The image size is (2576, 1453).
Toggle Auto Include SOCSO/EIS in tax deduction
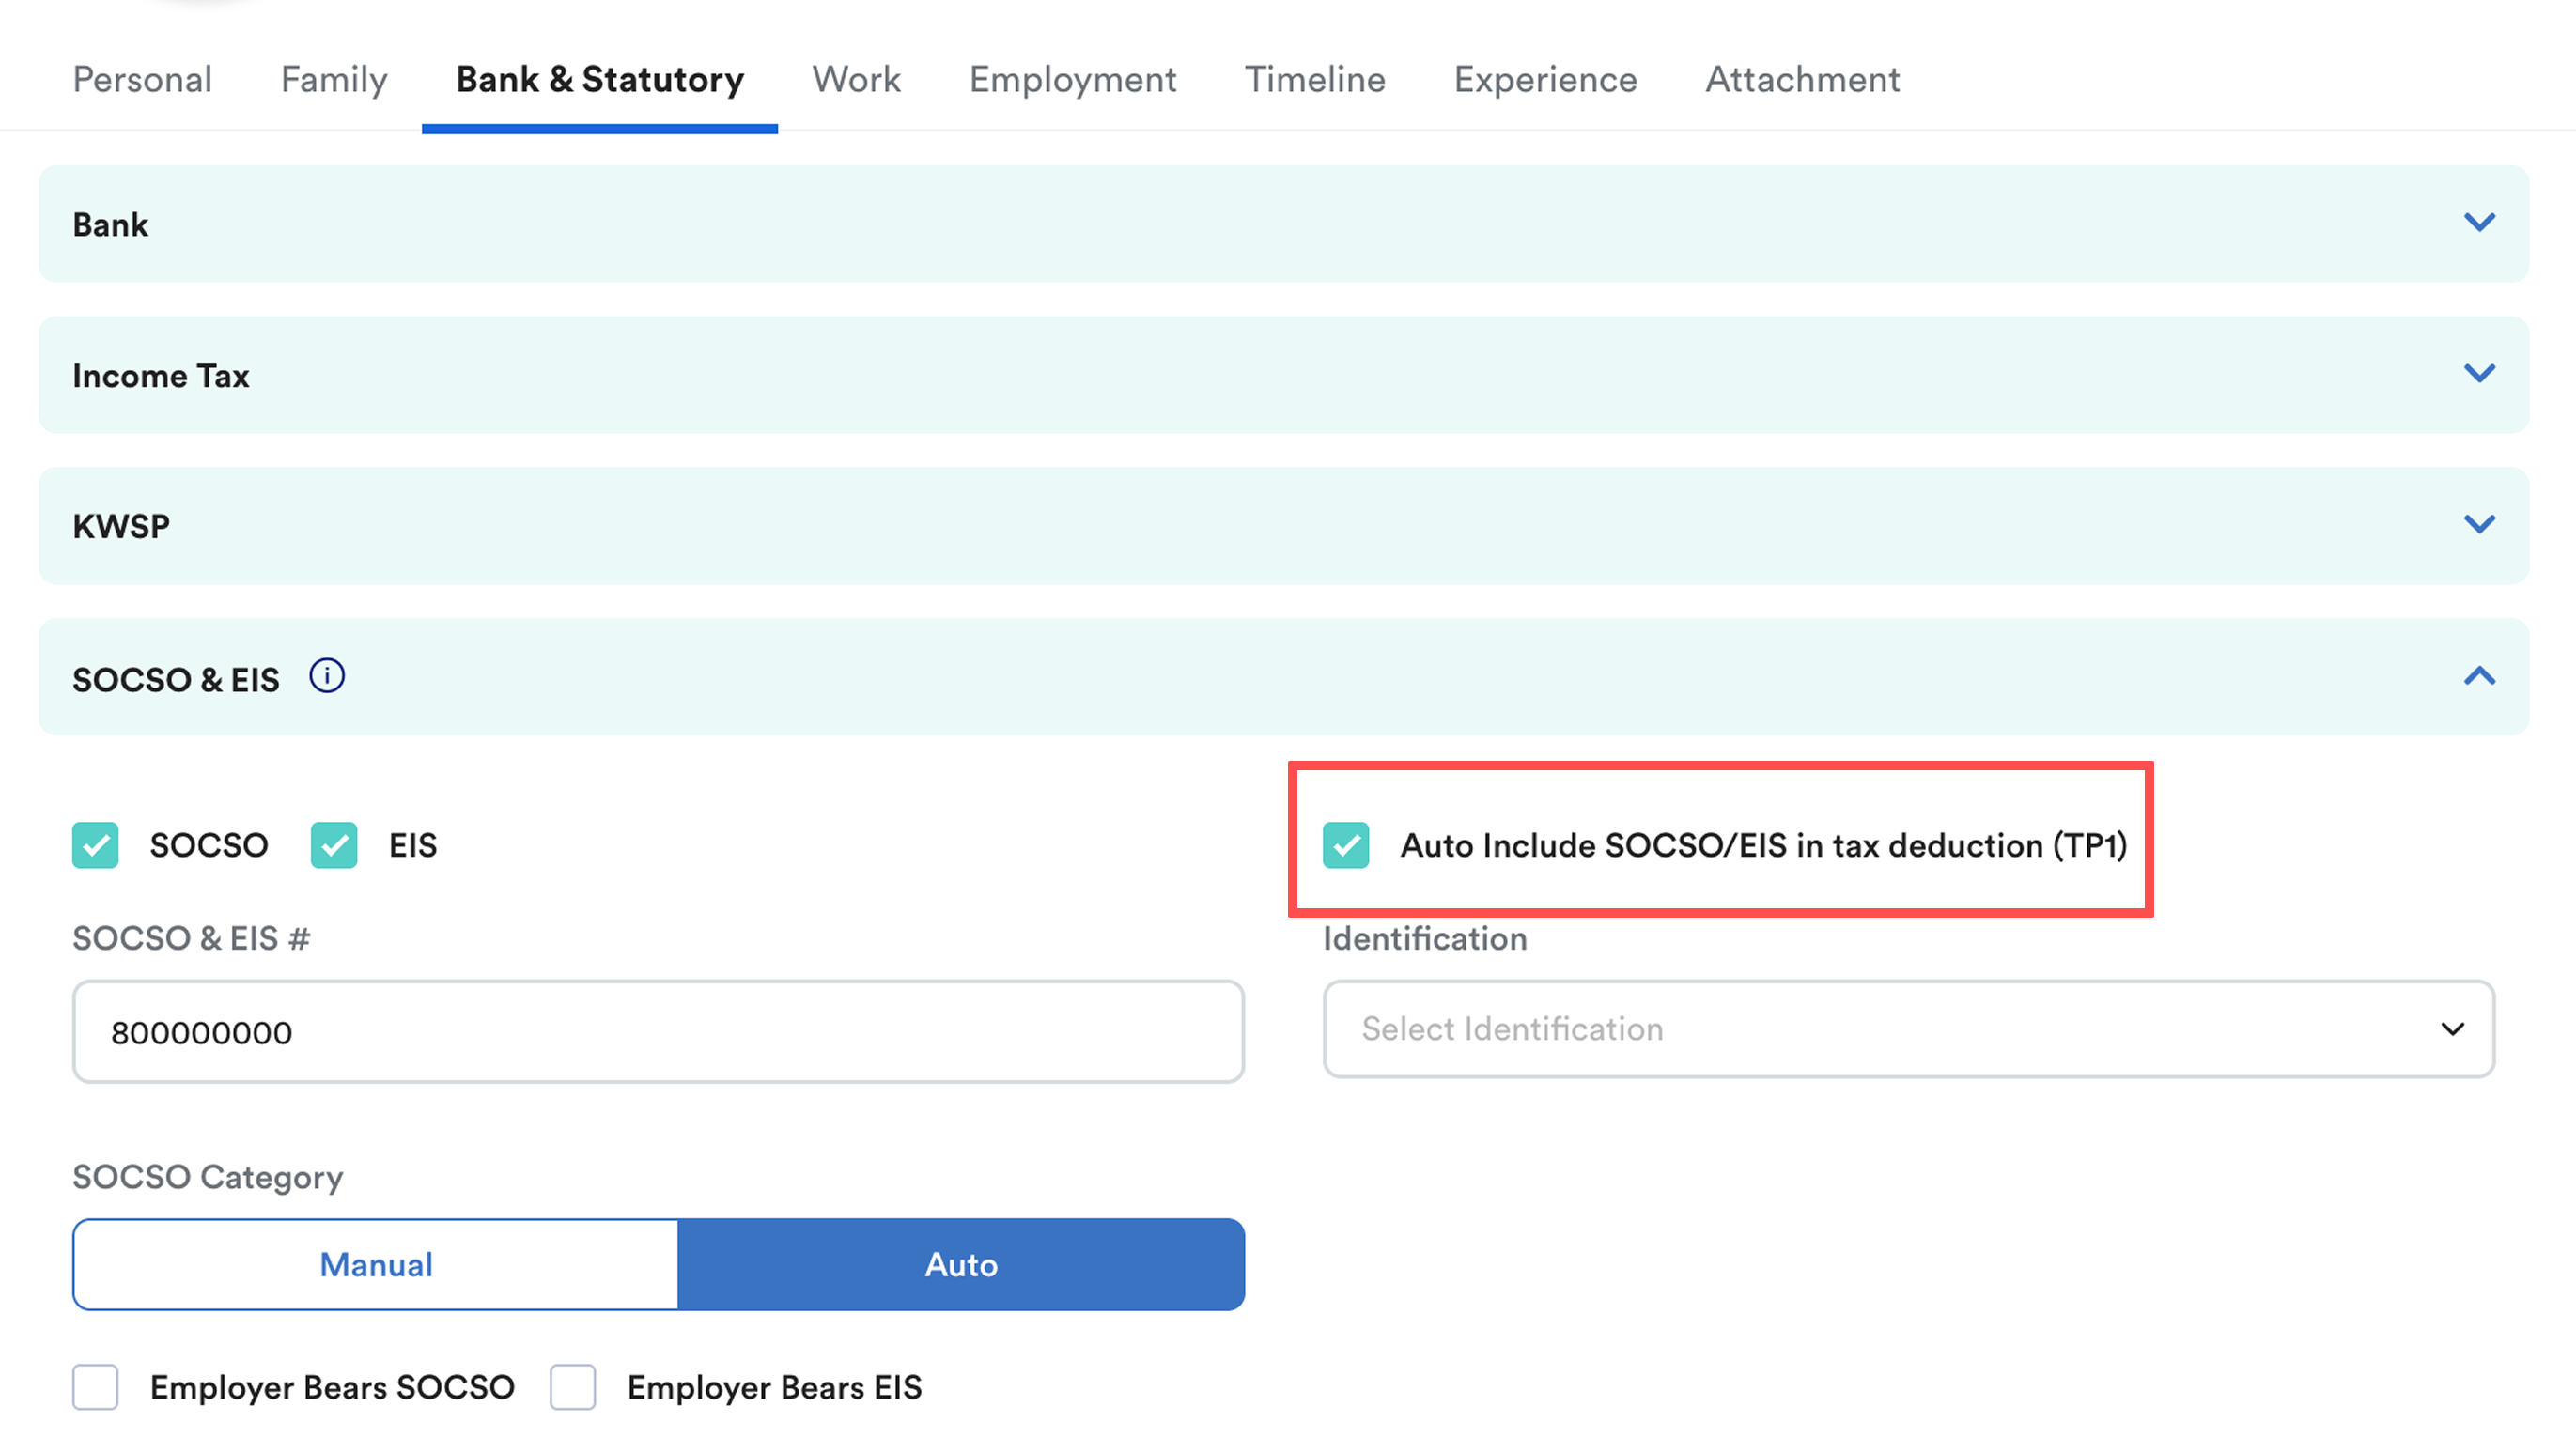pyautogui.click(x=1345, y=845)
